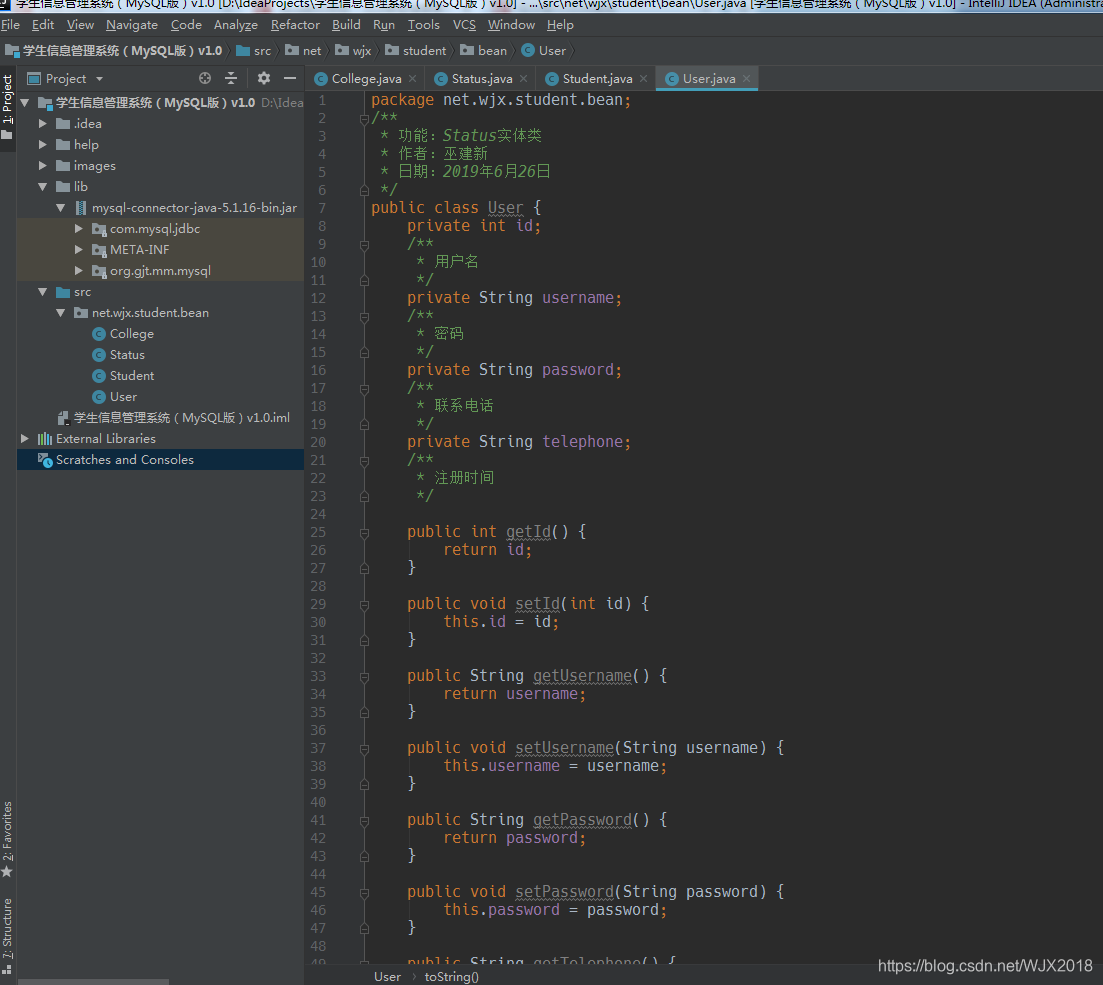Collapse the mysql-connector jar arrow
This screenshot has width=1103, height=985.
60,208
